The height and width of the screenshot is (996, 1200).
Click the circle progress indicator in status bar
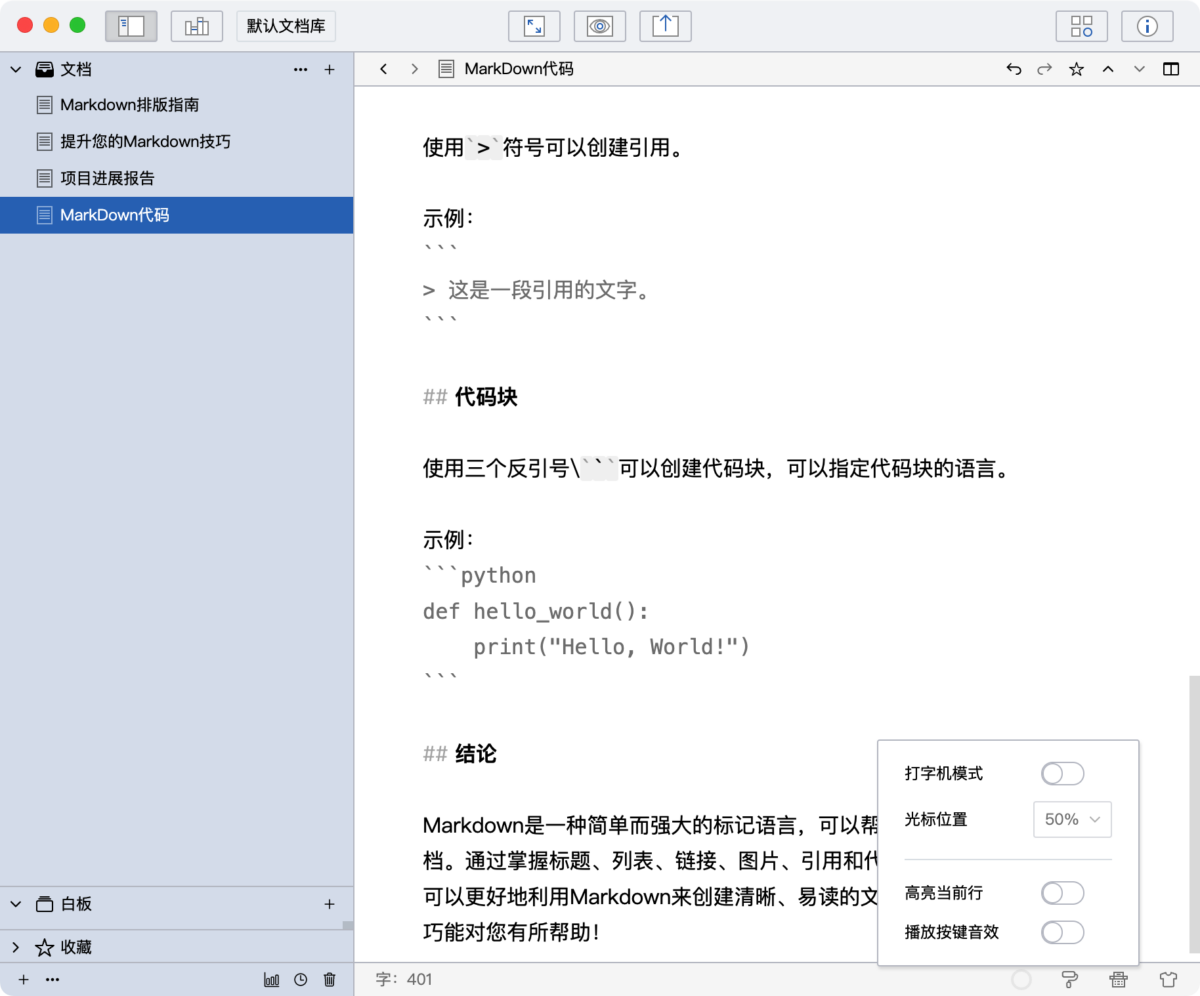click(x=1021, y=980)
